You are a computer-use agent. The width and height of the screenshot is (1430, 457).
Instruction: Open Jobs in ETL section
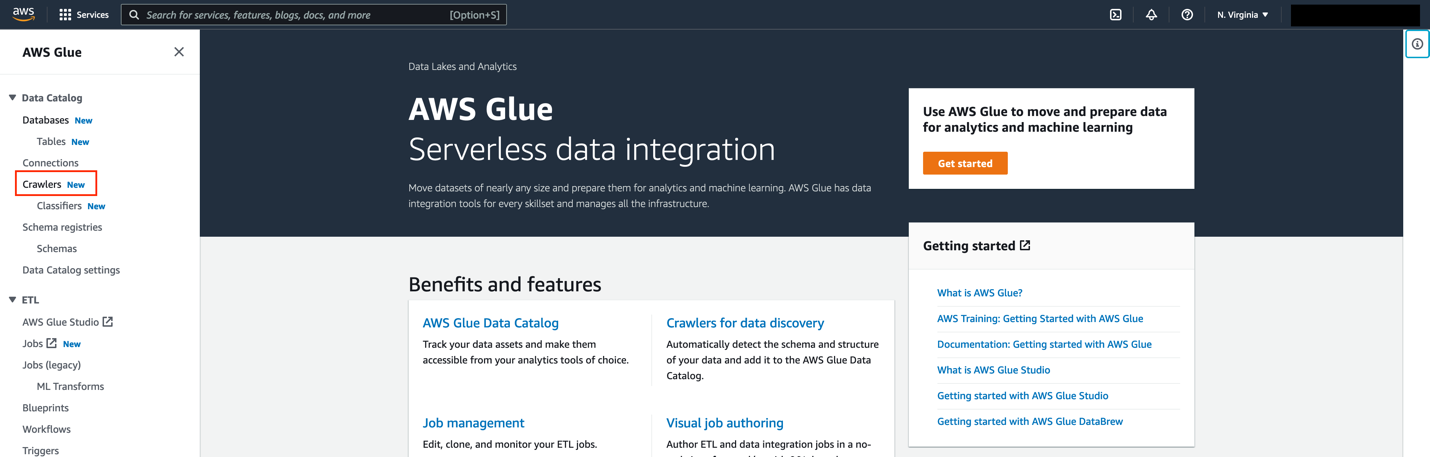32,344
